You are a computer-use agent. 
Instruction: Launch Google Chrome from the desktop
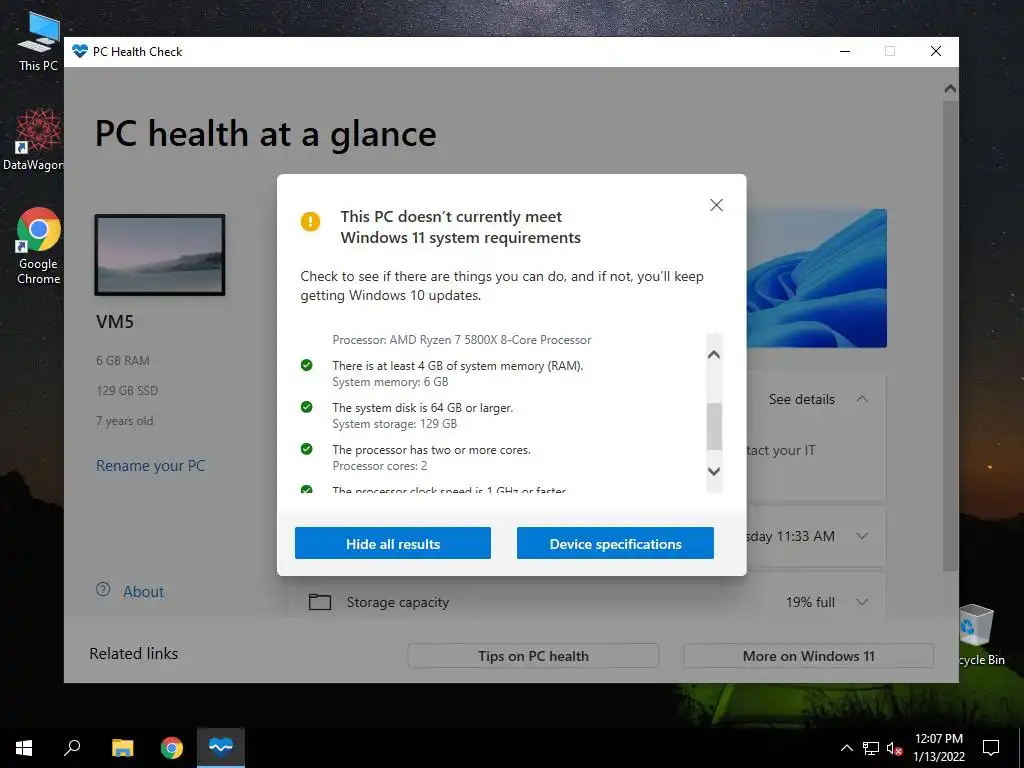point(38,246)
